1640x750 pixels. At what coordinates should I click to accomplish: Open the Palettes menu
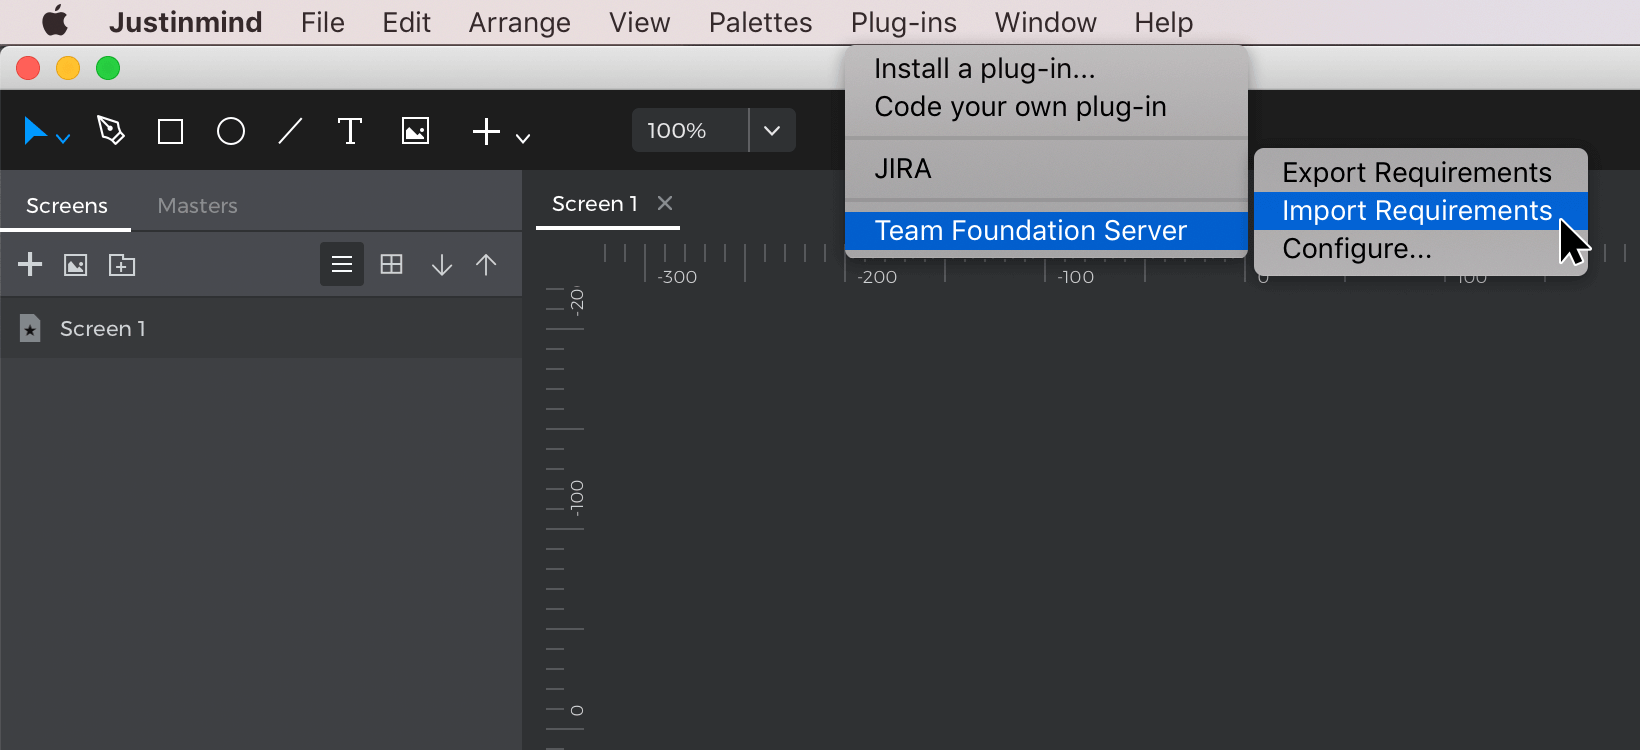click(761, 22)
